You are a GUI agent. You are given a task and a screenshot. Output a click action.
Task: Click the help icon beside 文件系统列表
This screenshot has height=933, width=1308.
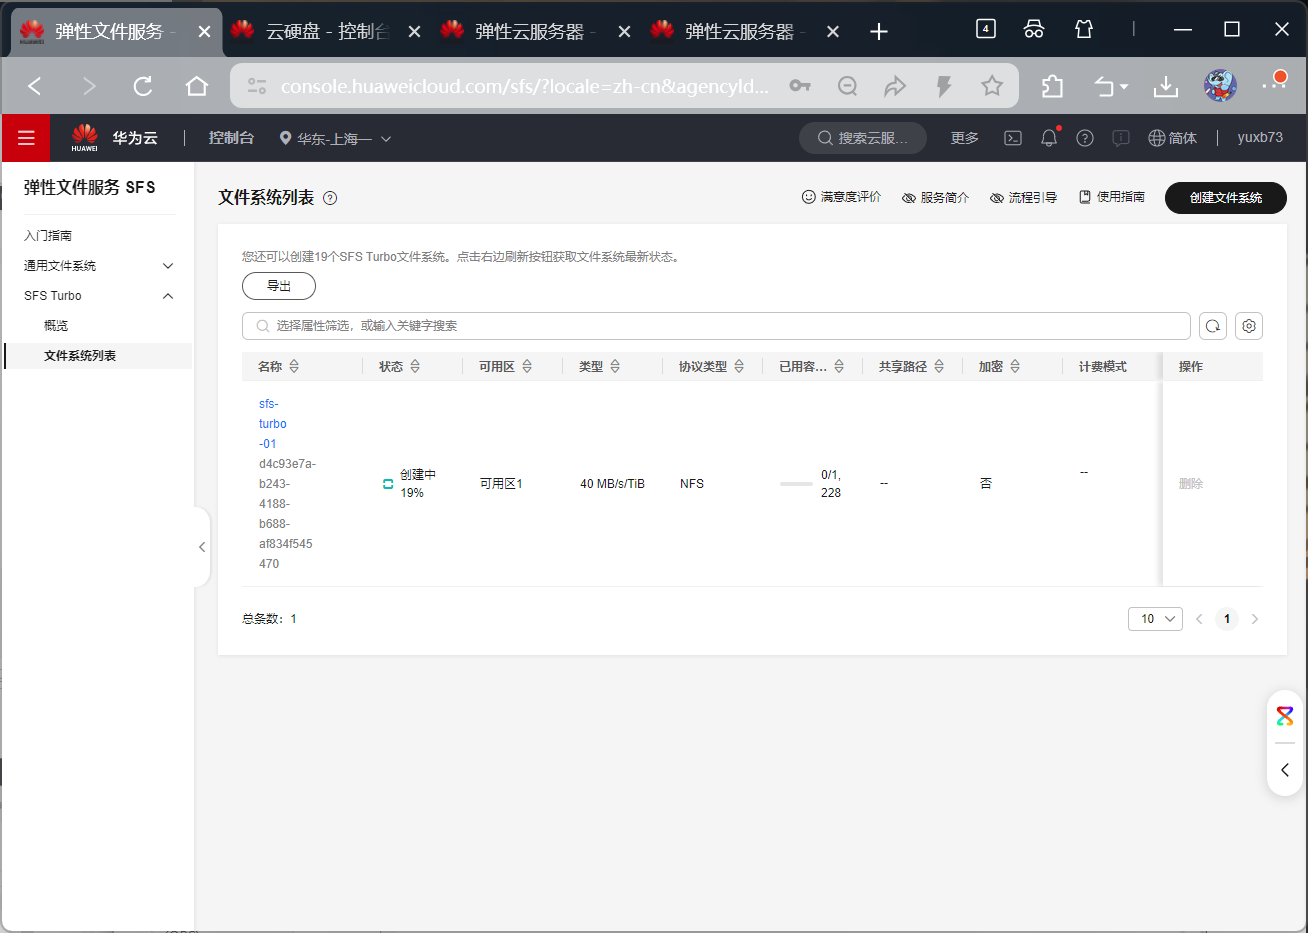pyautogui.click(x=330, y=198)
